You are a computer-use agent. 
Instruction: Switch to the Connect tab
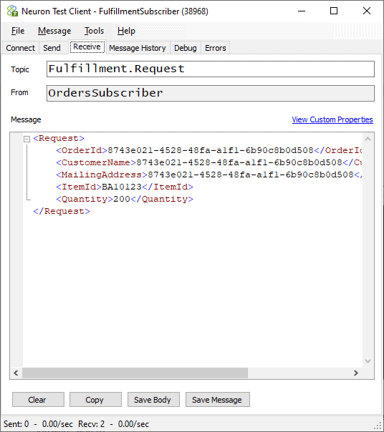click(20, 48)
